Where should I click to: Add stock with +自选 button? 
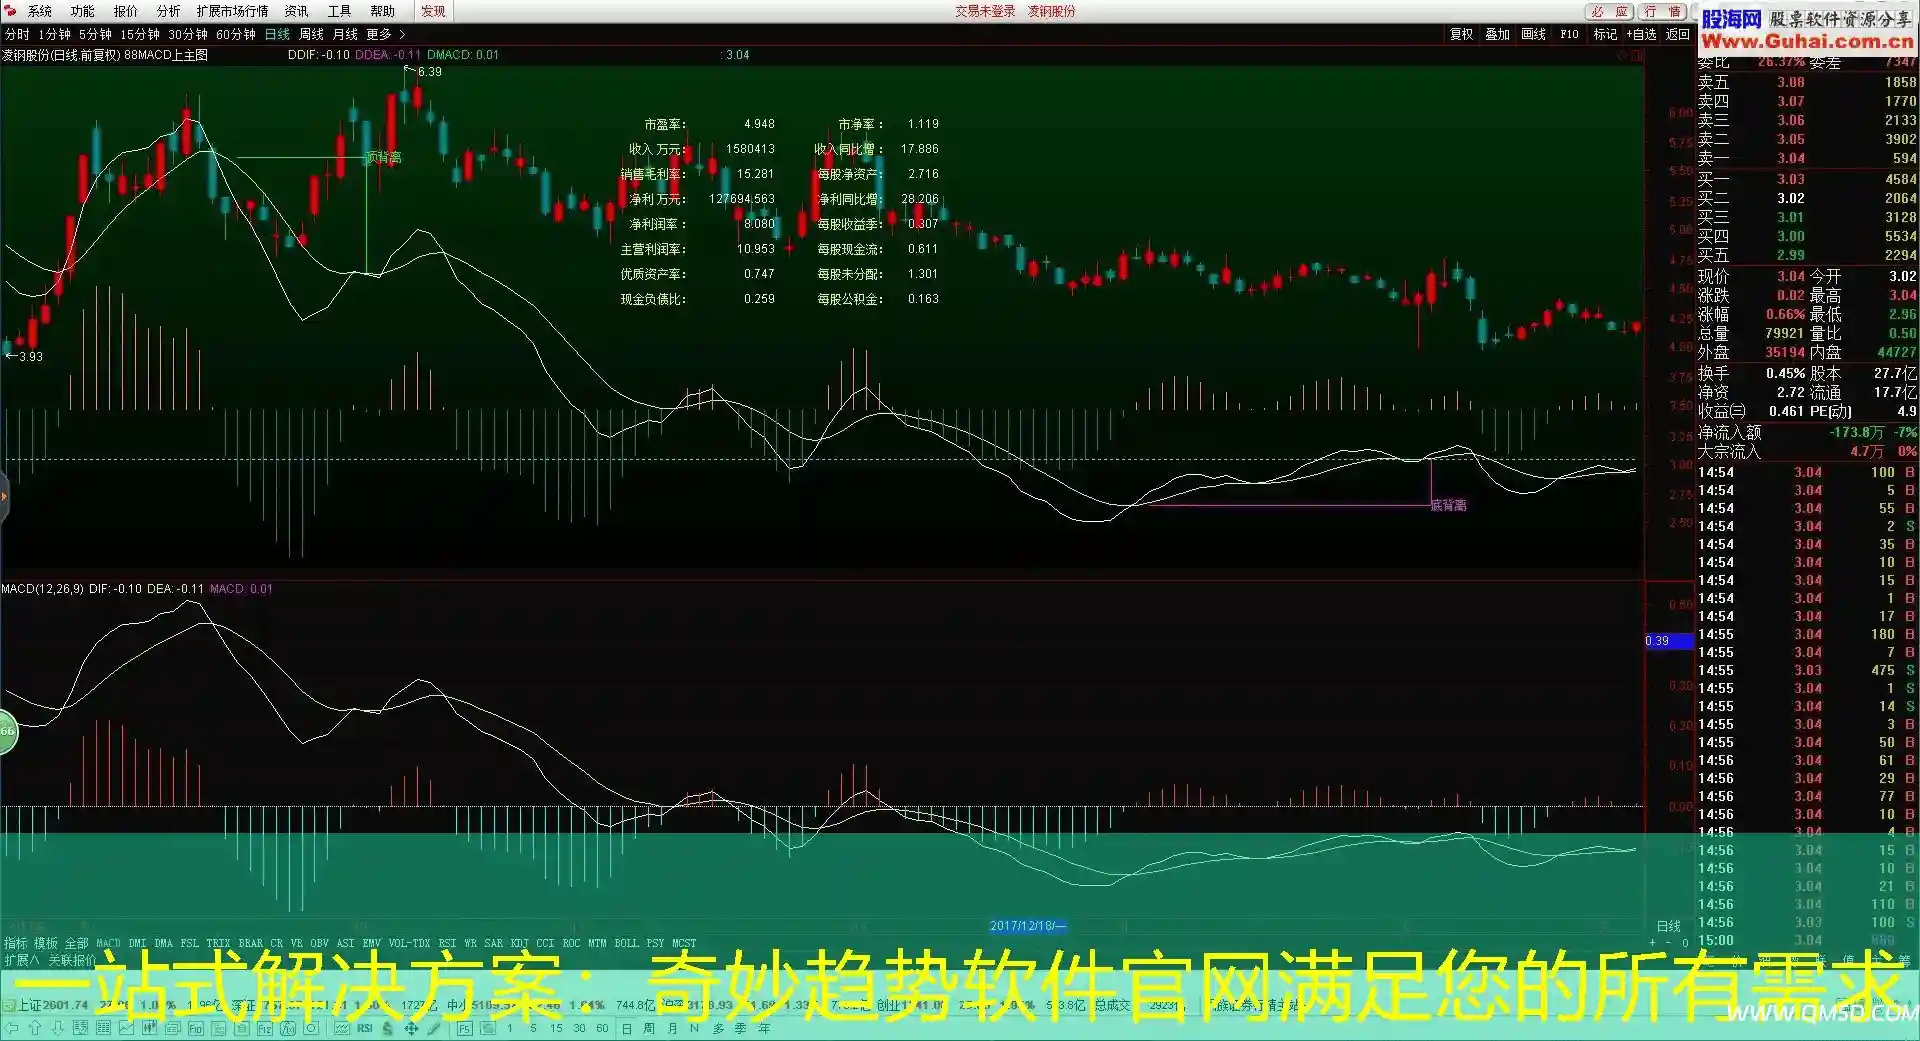(1641, 34)
